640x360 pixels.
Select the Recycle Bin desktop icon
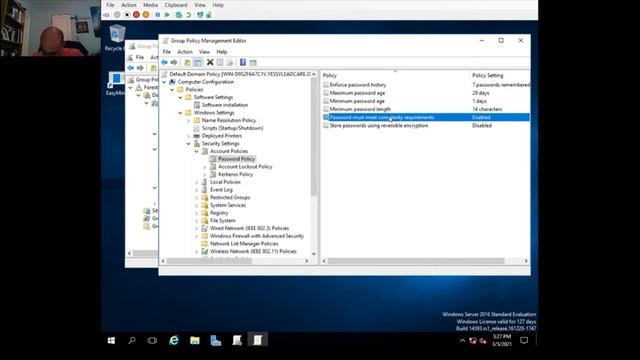pyautogui.click(x=117, y=38)
